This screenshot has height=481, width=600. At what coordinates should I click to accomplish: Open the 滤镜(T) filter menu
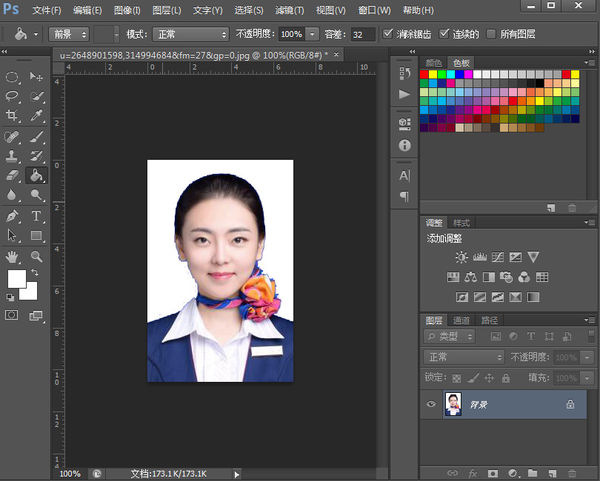point(291,9)
